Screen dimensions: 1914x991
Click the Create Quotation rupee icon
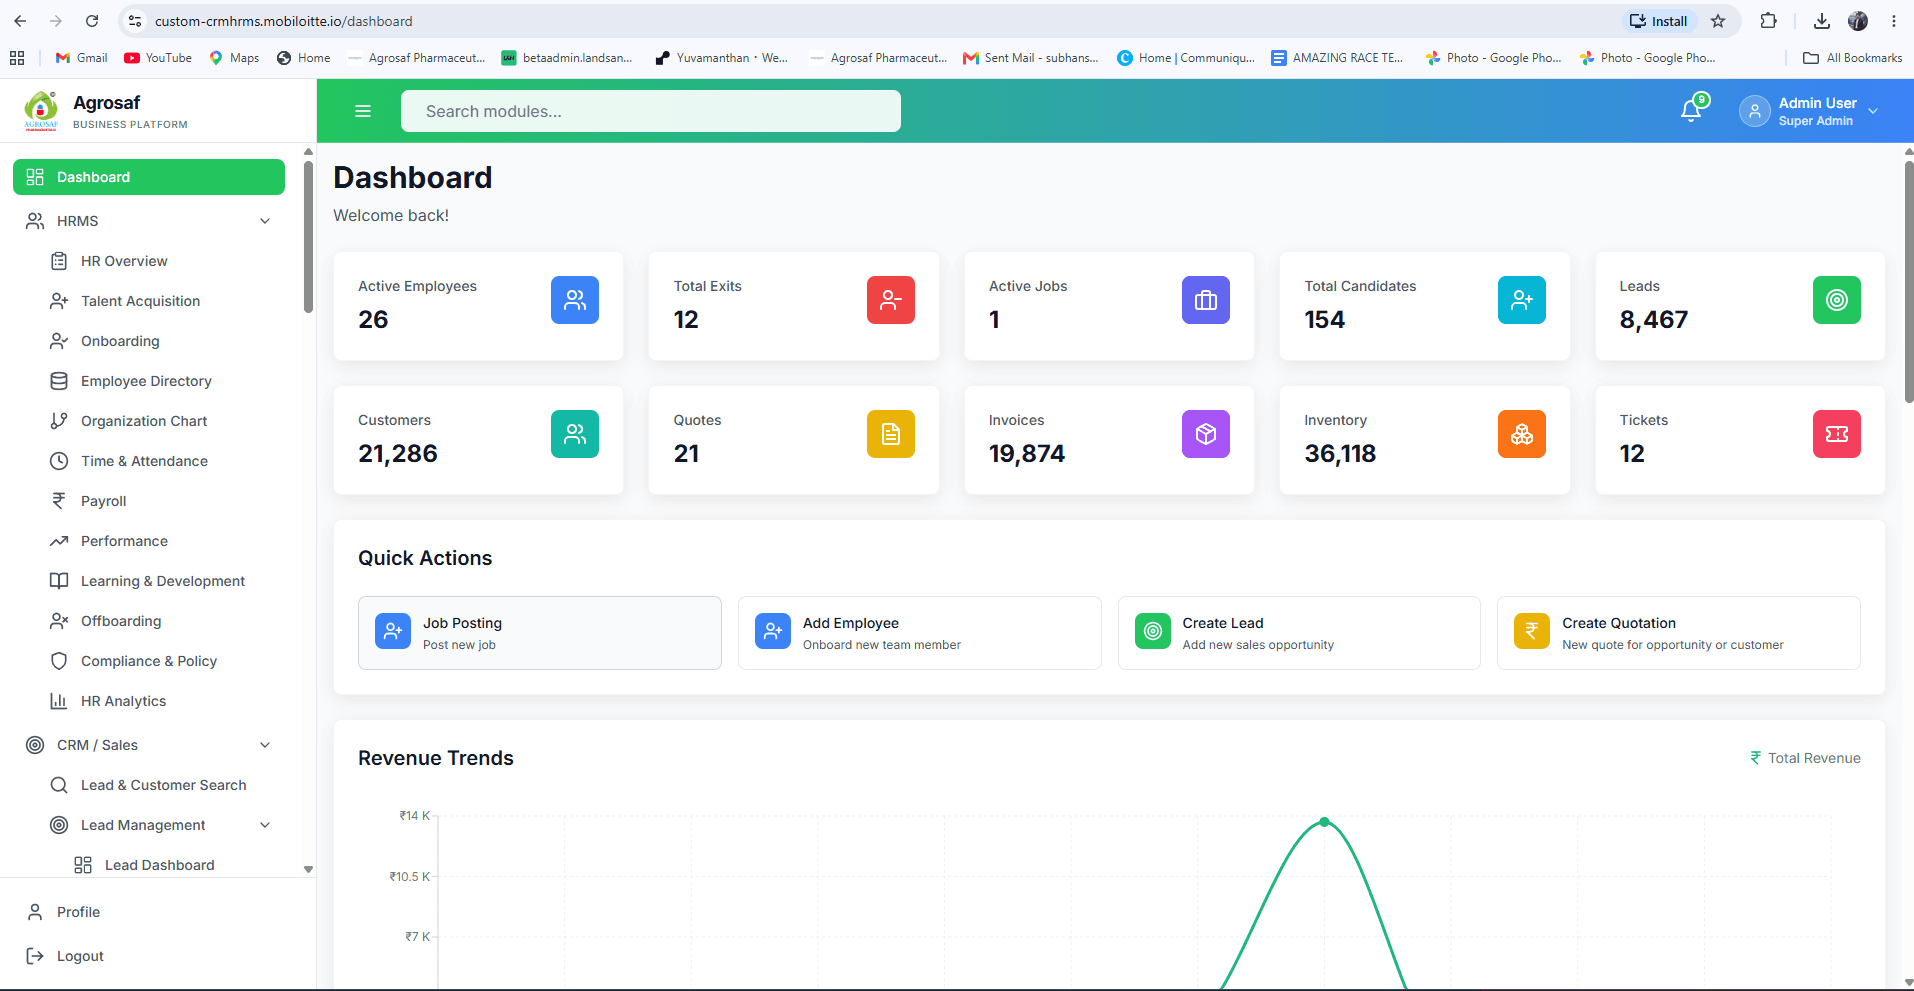1532,631
